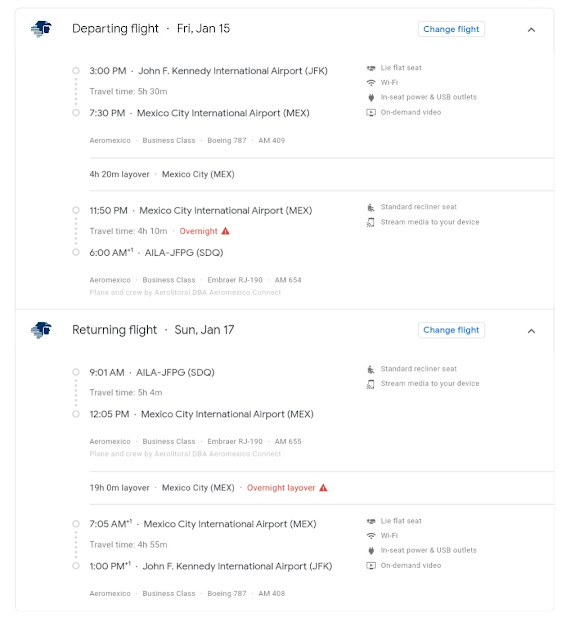Click the Wi-Fi icon in returning AM 408 amenities
The image size is (566, 640).
tap(371, 536)
